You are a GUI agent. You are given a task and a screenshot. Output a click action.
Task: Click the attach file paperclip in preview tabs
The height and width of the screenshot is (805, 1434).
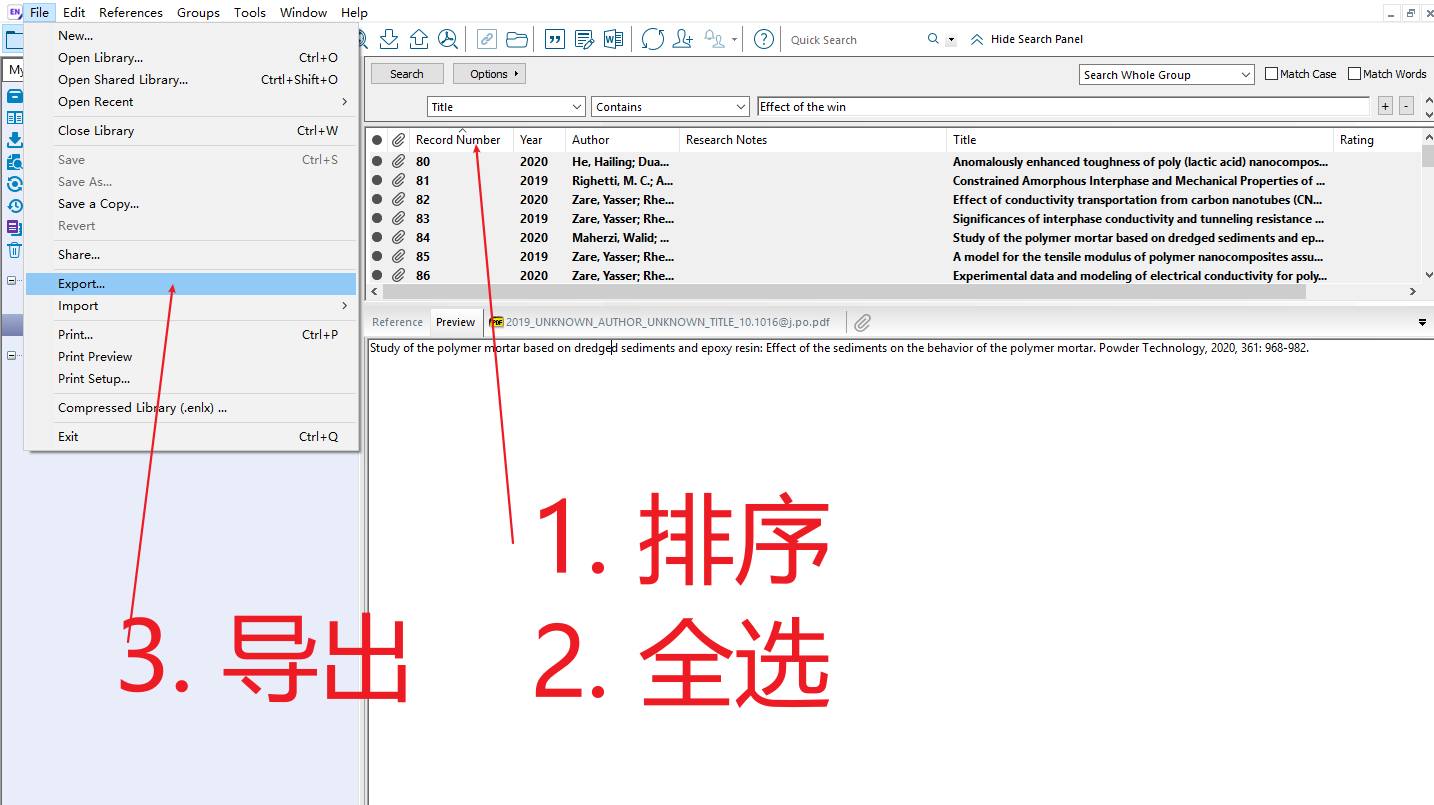tap(862, 322)
